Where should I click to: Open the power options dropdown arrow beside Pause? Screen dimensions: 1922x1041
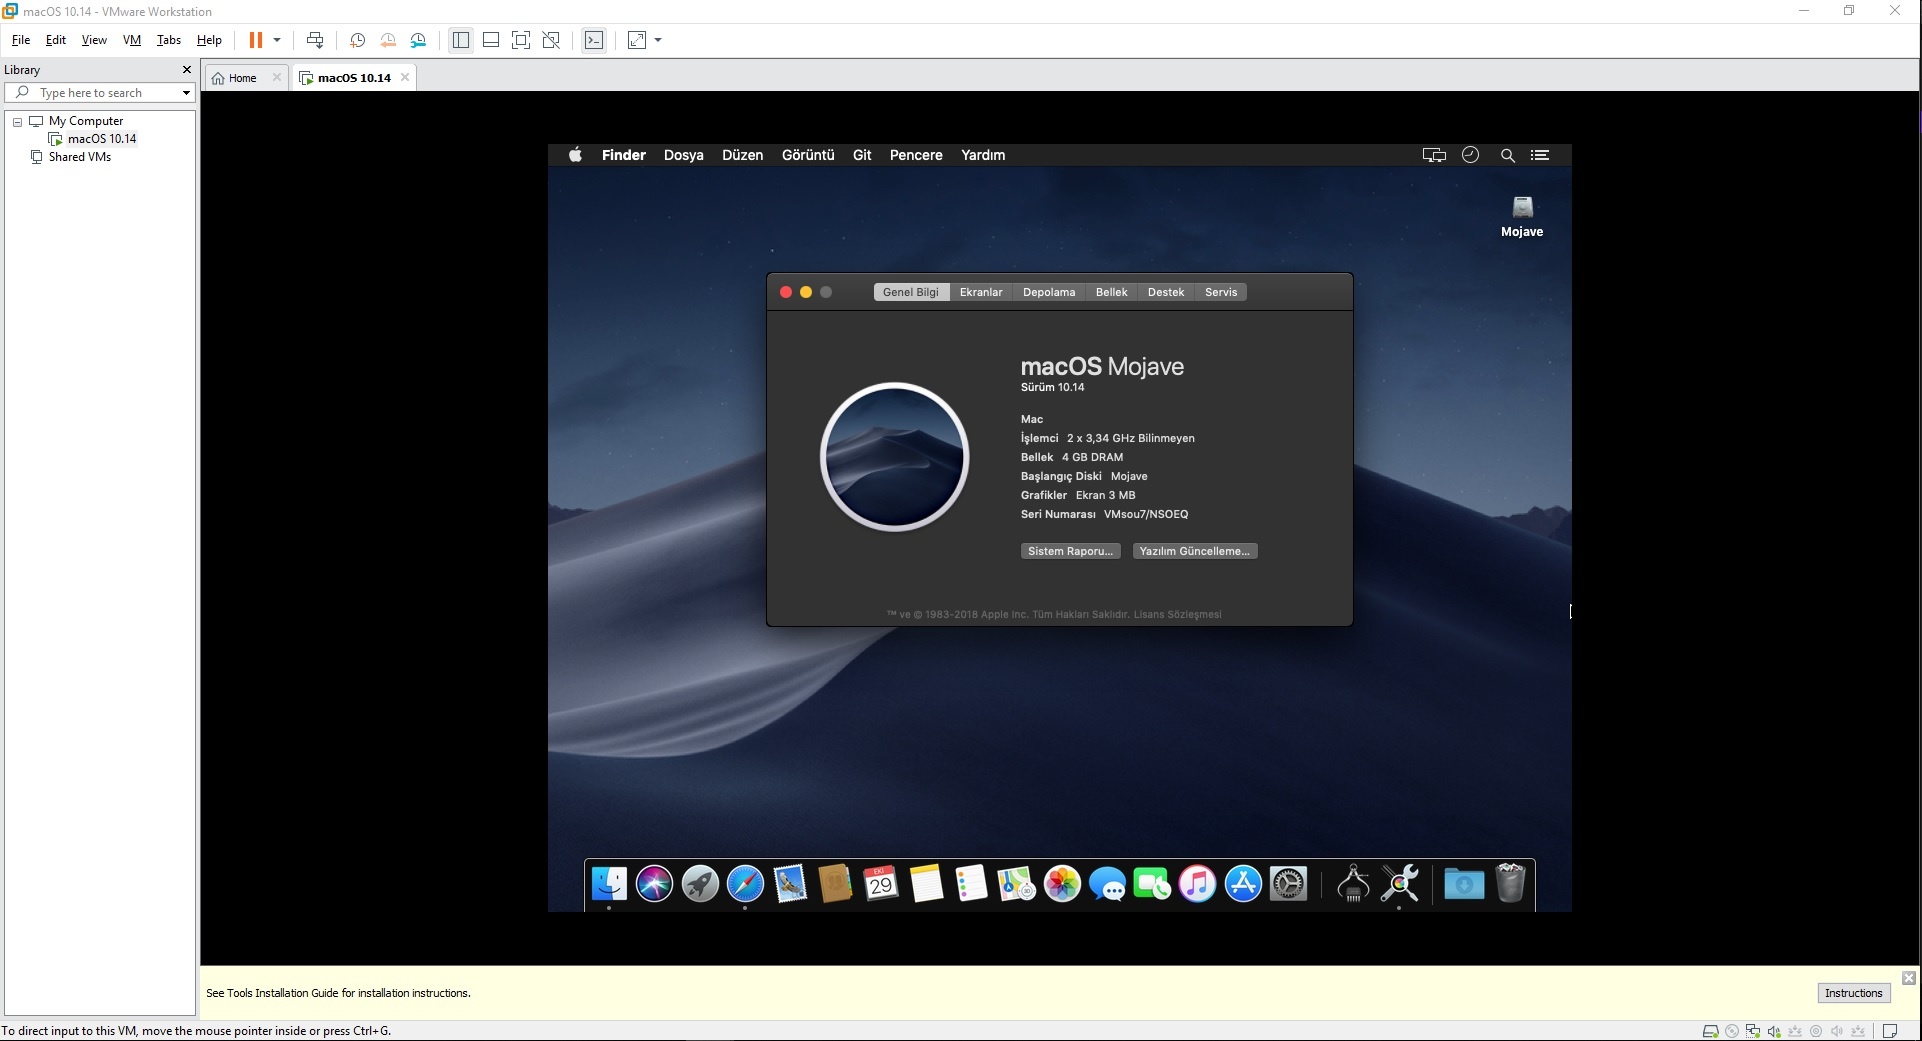pos(277,40)
